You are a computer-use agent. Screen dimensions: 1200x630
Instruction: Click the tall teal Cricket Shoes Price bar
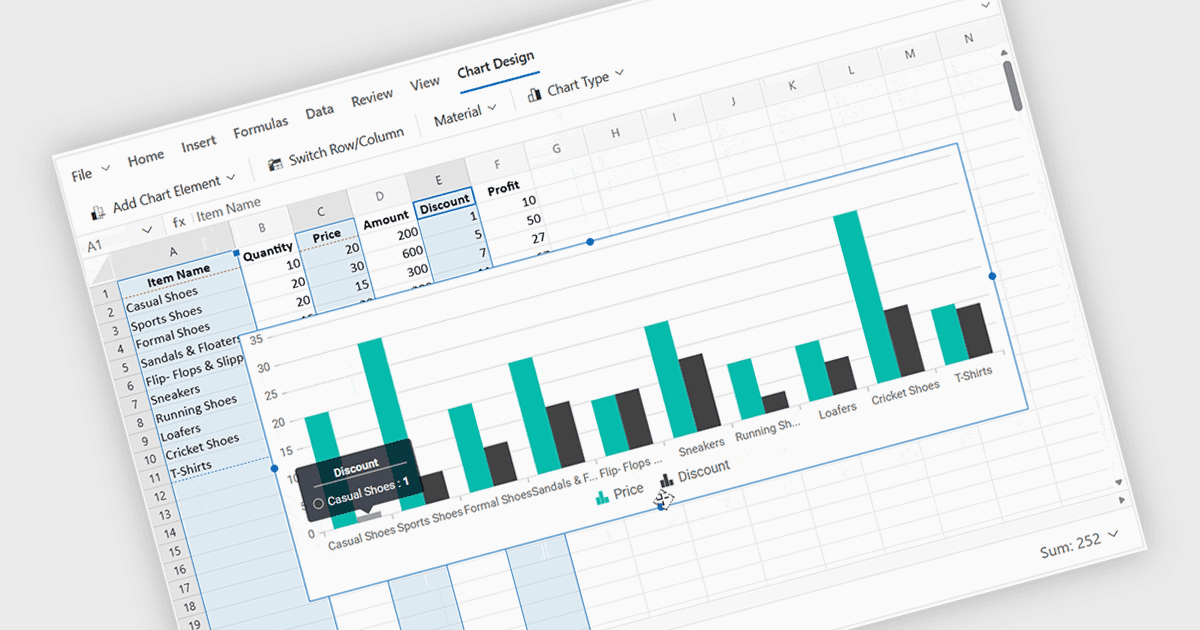click(868, 297)
